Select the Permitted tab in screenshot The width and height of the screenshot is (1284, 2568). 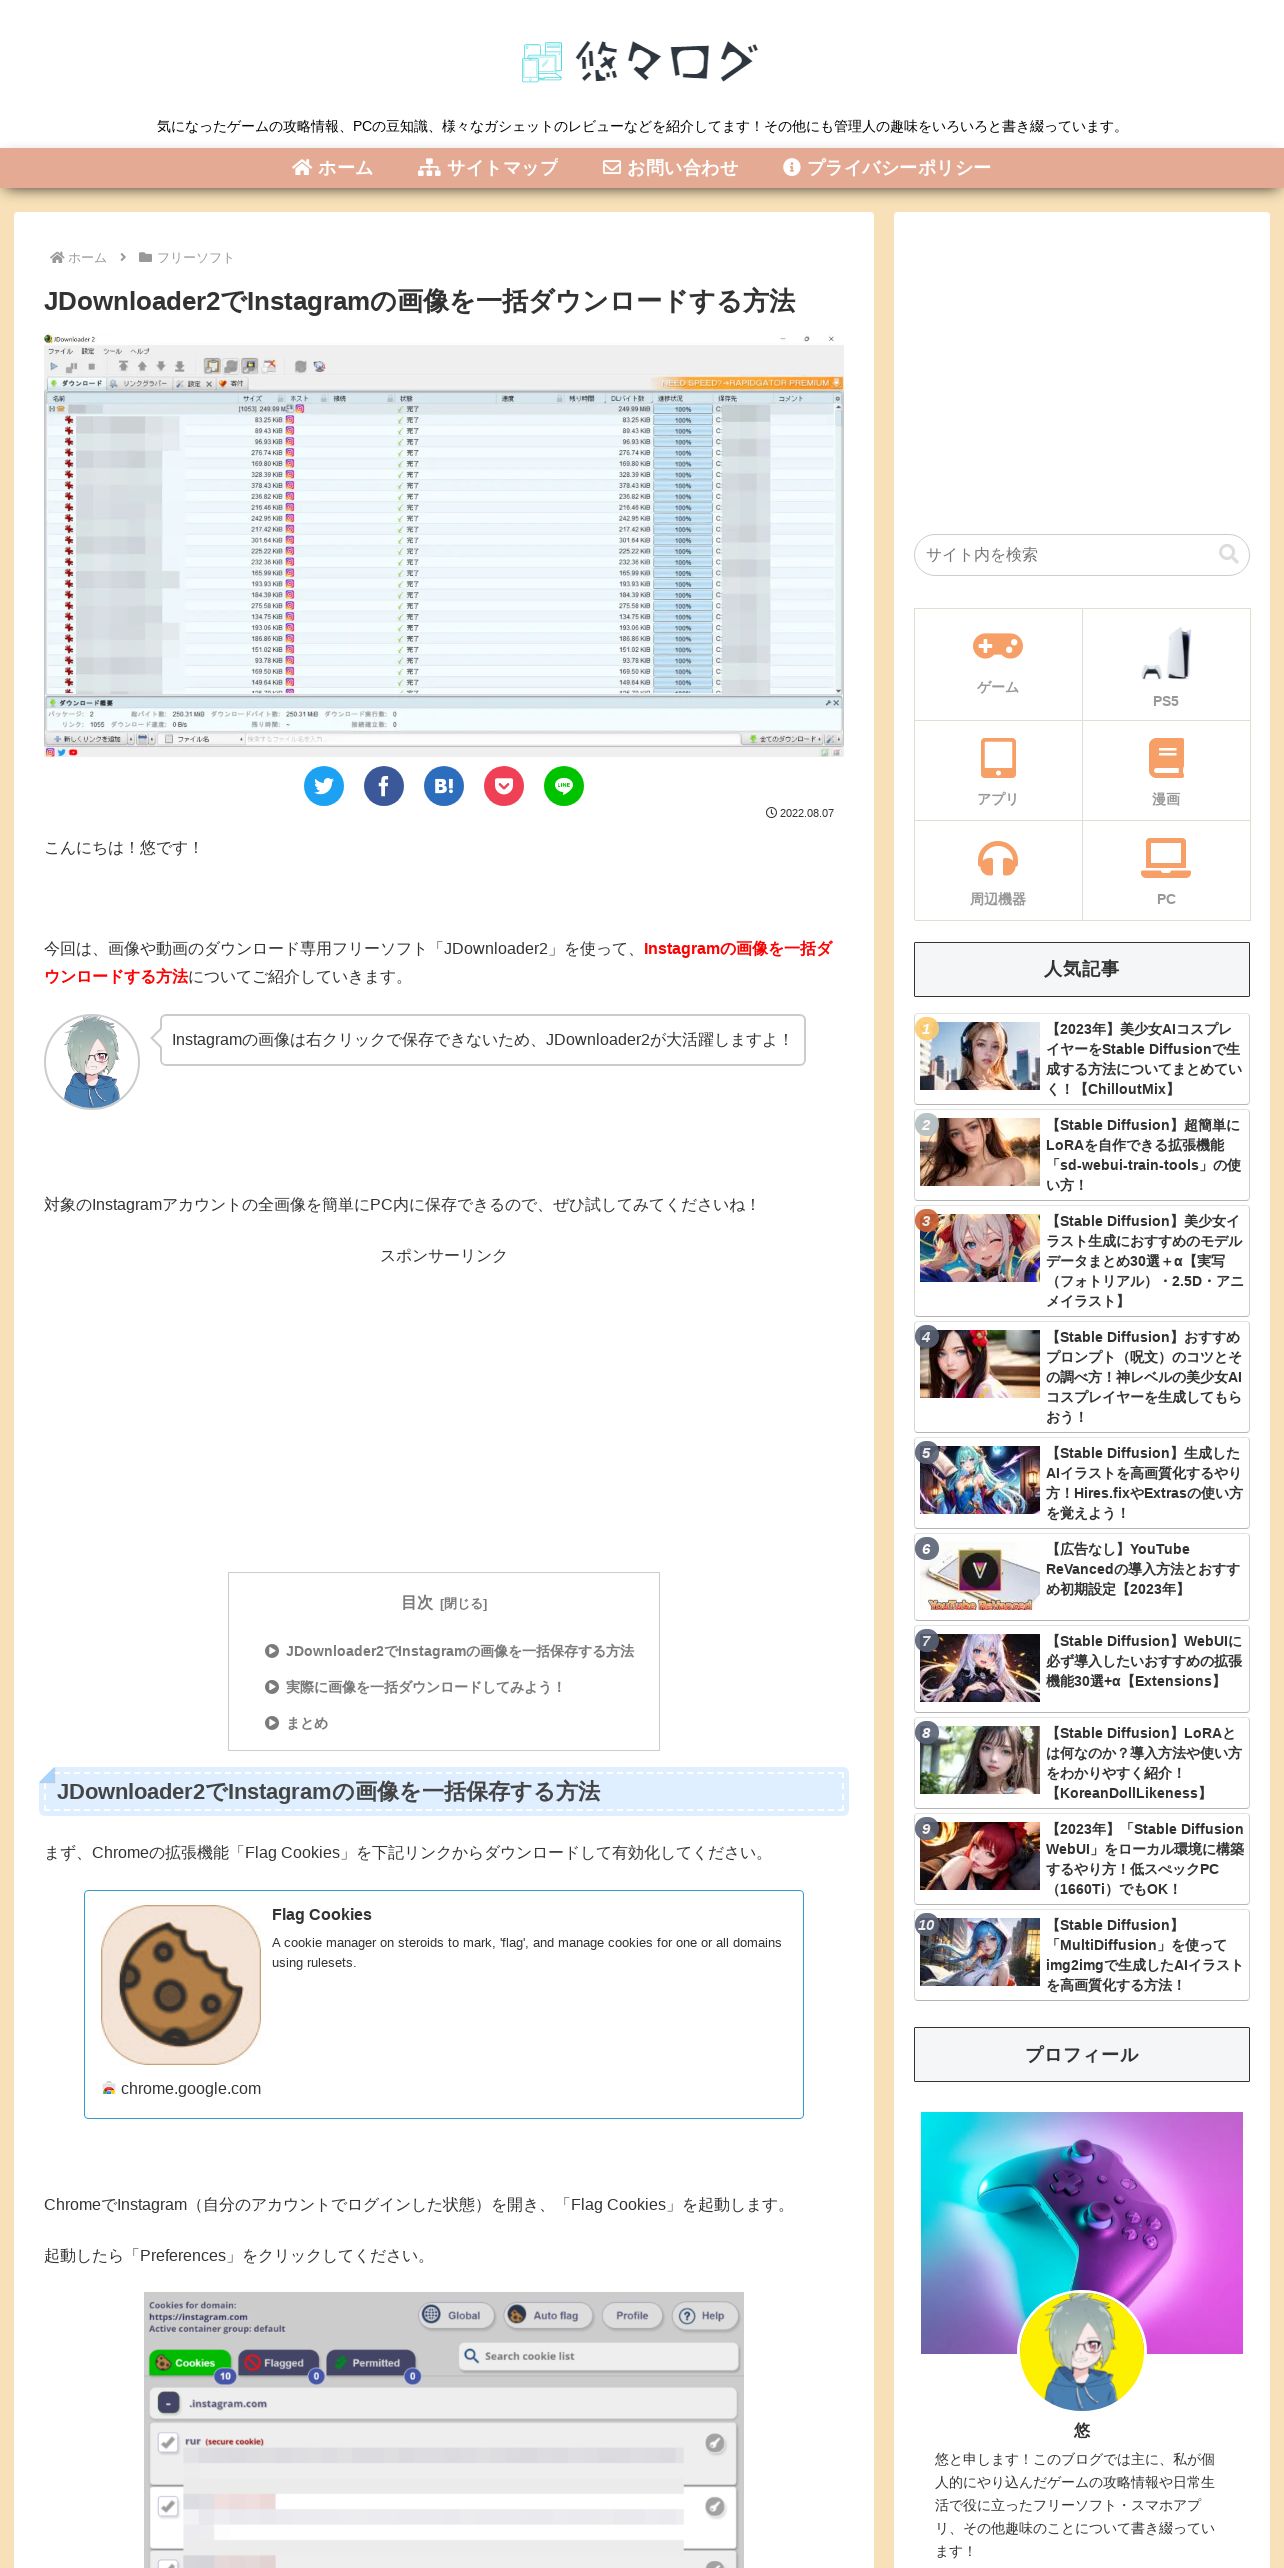pyautogui.click(x=369, y=2363)
